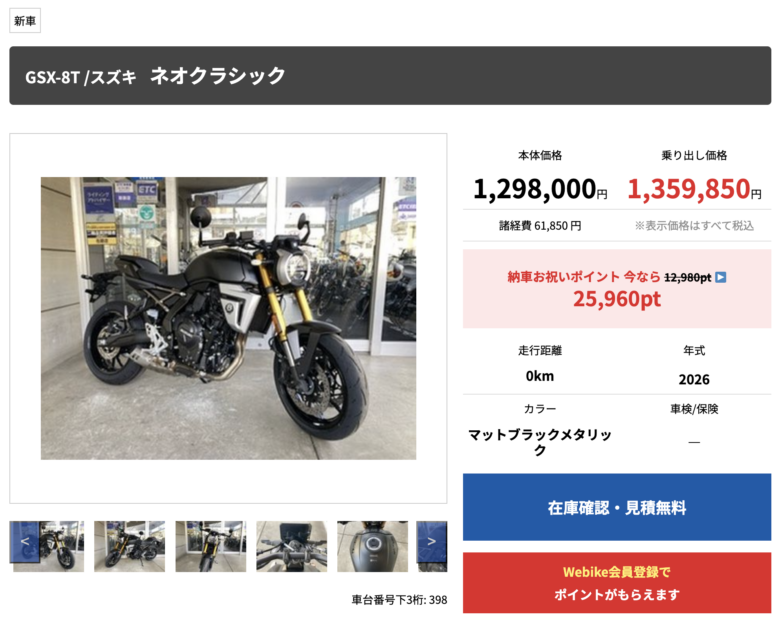Select the second motorcycle side-view thumbnail
The height and width of the screenshot is (618, 780).
click(129, 546)
